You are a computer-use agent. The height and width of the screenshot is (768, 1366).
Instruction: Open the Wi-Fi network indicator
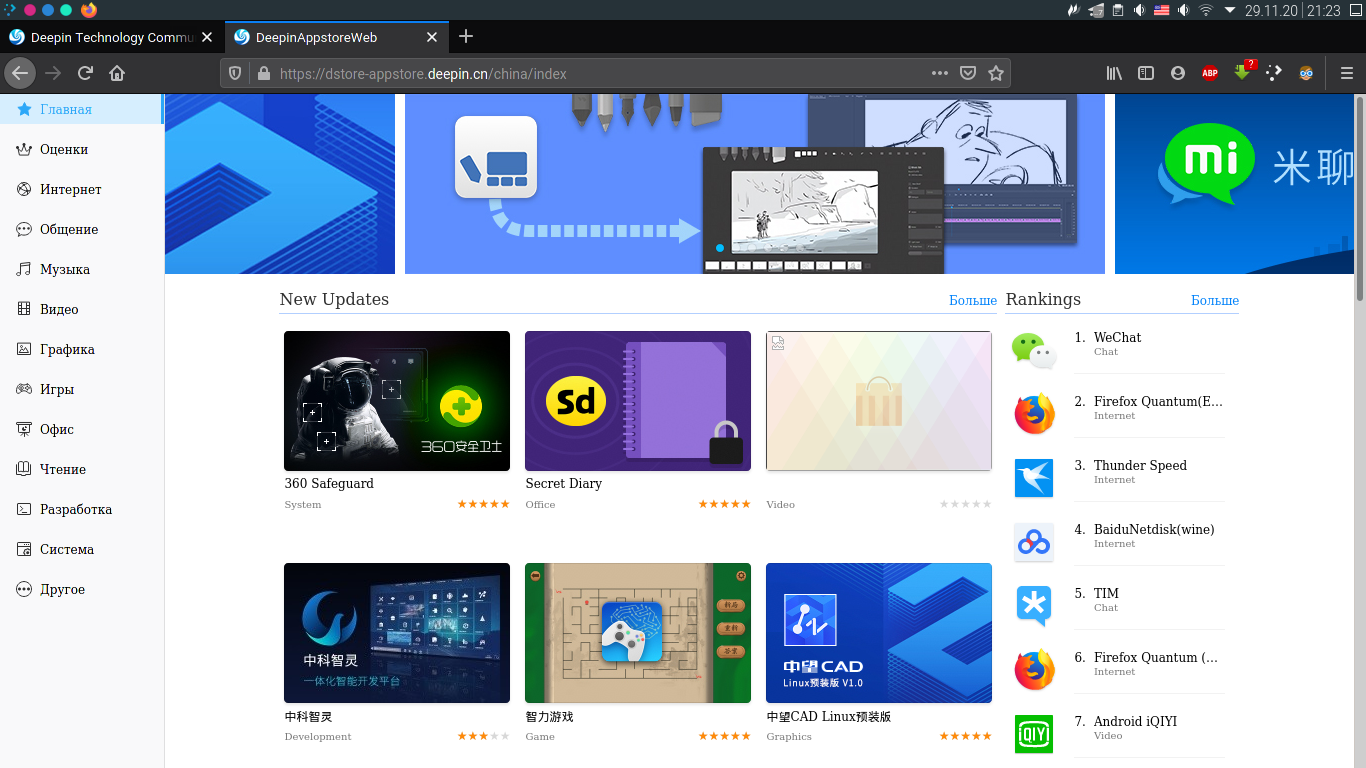pos(1206,10)
